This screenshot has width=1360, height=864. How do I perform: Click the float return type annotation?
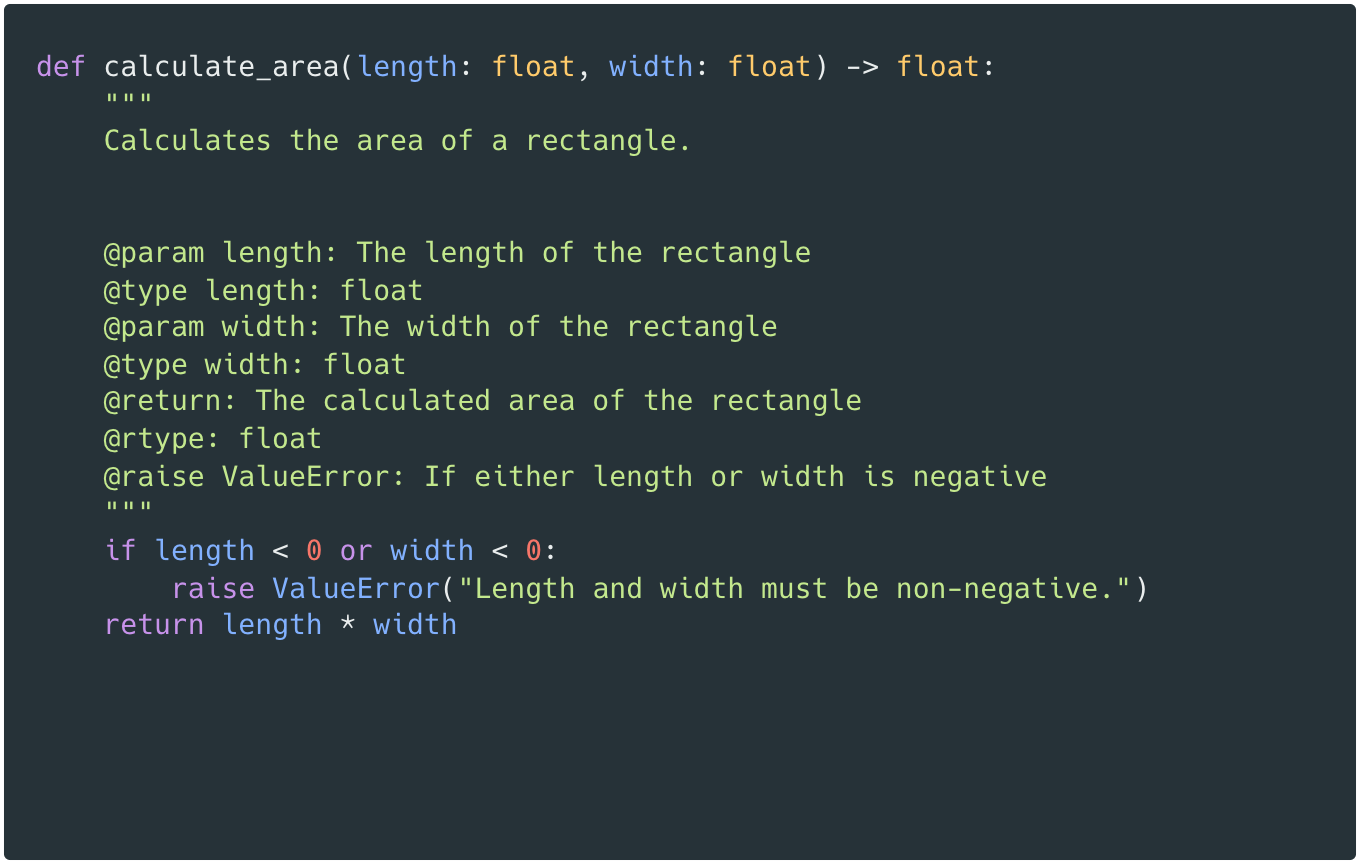pos(937,67)
